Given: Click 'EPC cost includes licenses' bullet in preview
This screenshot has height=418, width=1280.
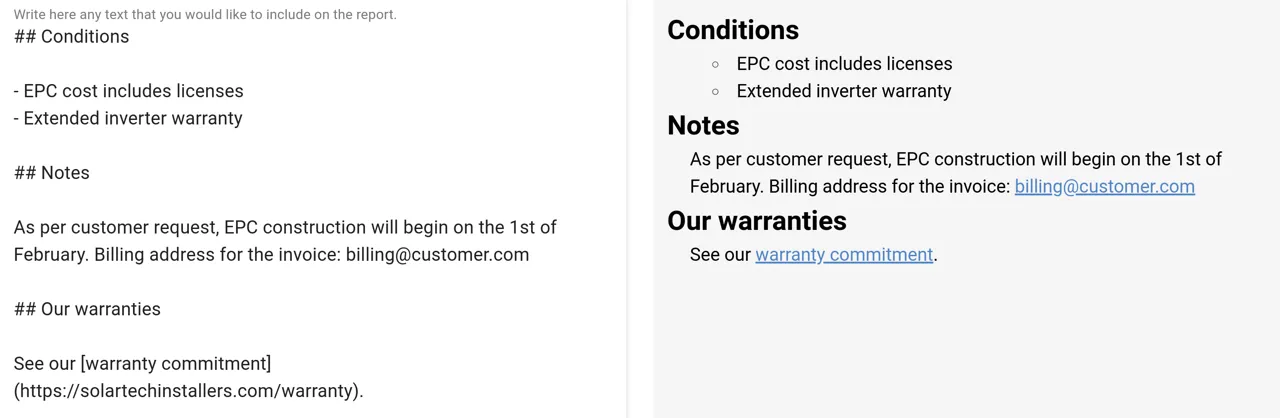Looking at the screenshot, I should pos(844,63).
